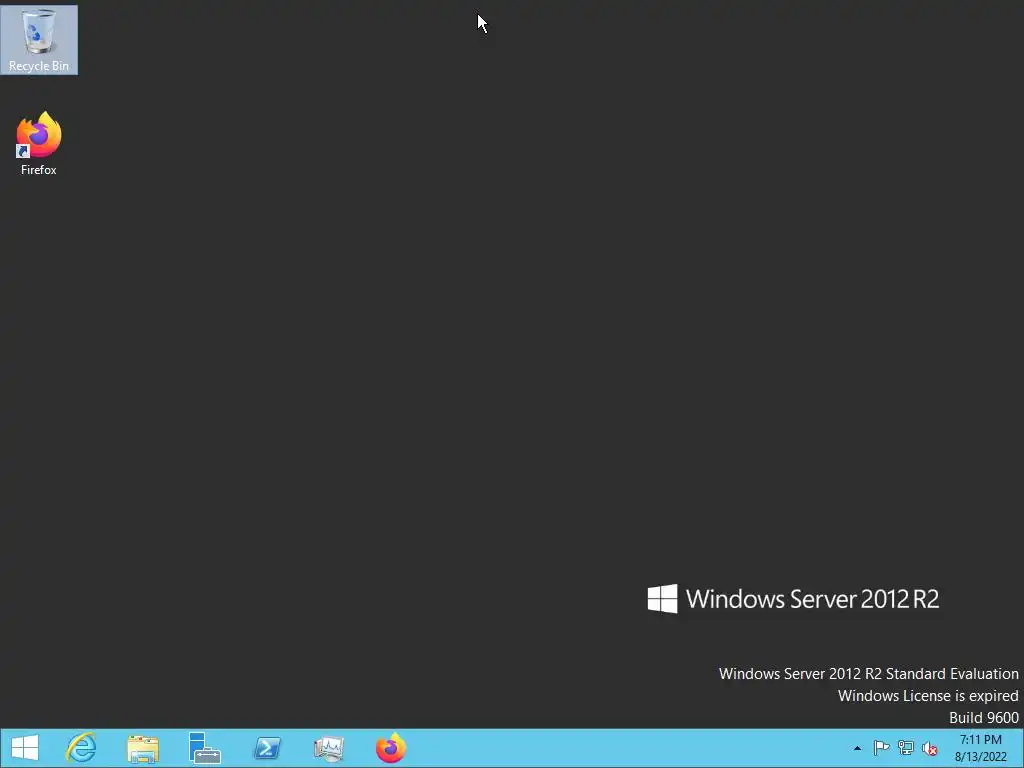Image resolution: width=1024 pixels, height=768 pixels.
Task: Open the clock showing 7:11 PM
Action: (x=980, y=740)
